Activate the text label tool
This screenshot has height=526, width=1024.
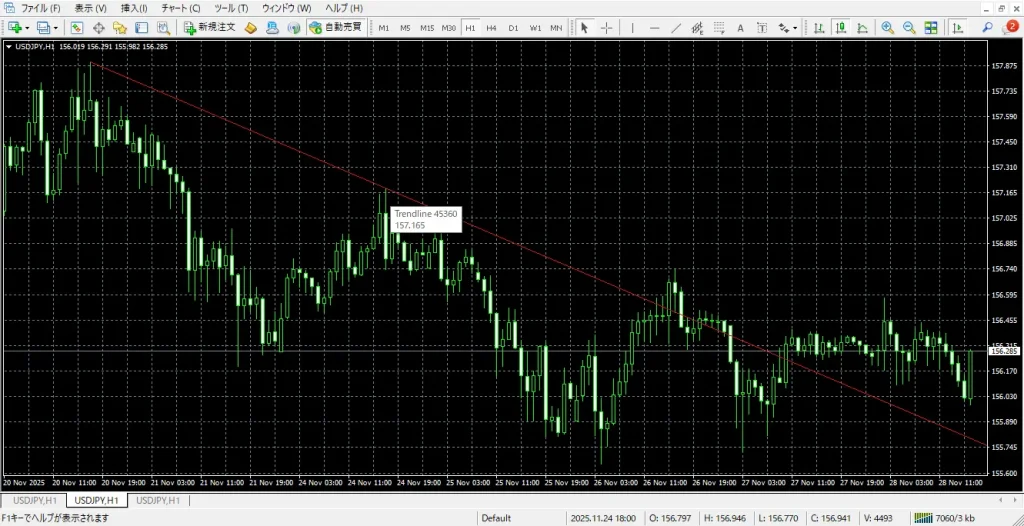coord(740,28)
